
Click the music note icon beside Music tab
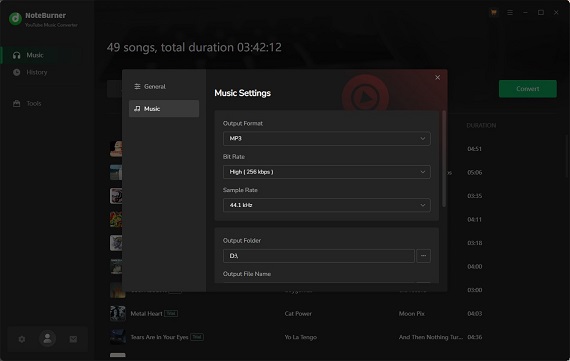pyautogui.click(x=137, y=109)
